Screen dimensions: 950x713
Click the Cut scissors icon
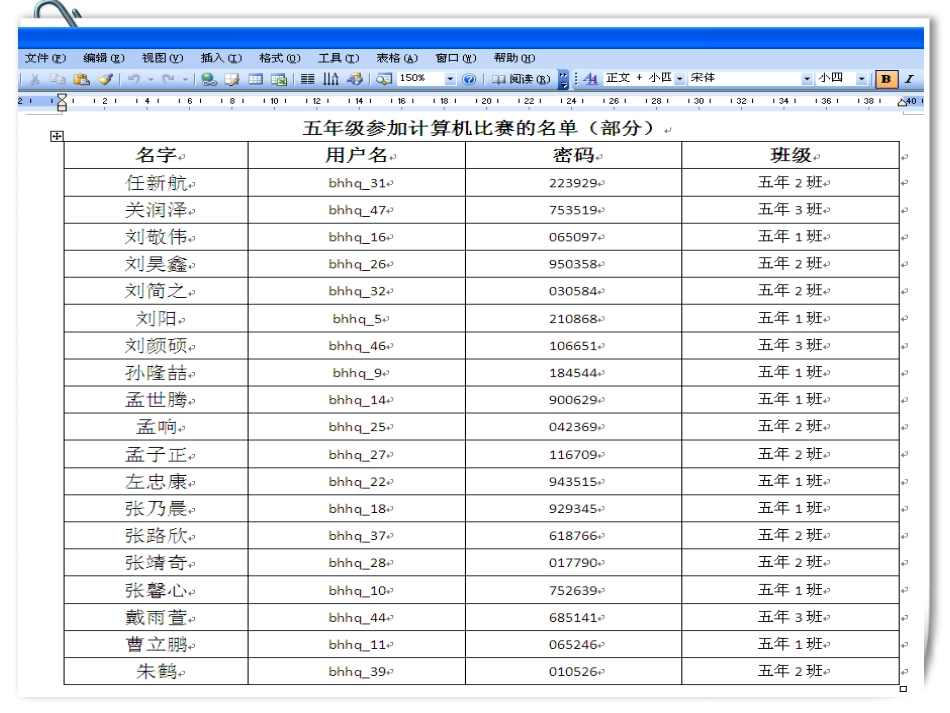click(35, 79)
